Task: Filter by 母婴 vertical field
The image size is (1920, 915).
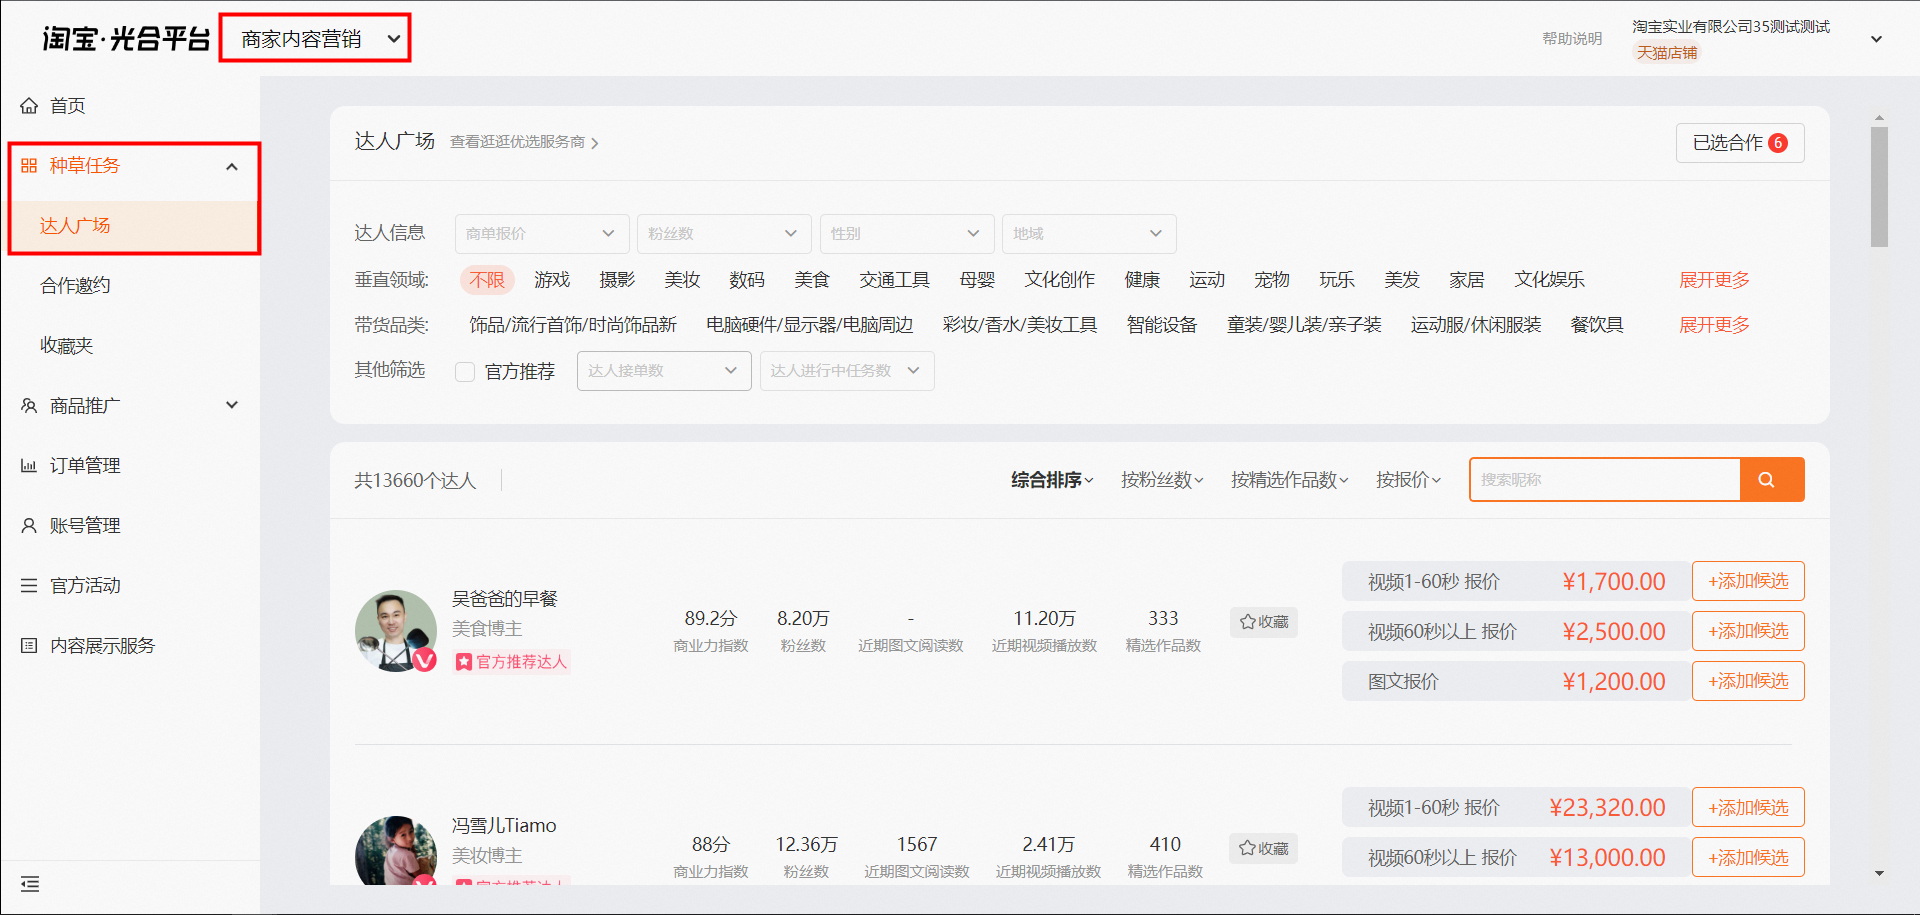Action: click(977, 280)
